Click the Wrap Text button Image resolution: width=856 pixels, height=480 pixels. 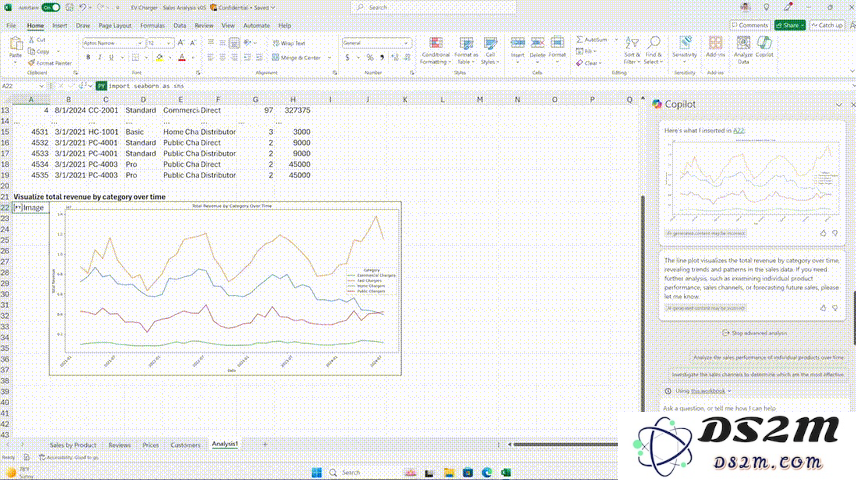(x=289, y=43)
